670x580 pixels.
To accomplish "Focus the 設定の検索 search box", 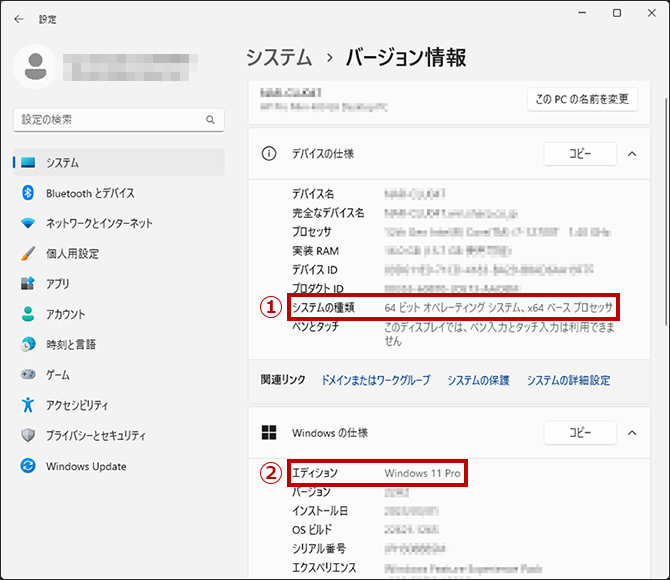I will pos(119,120).
